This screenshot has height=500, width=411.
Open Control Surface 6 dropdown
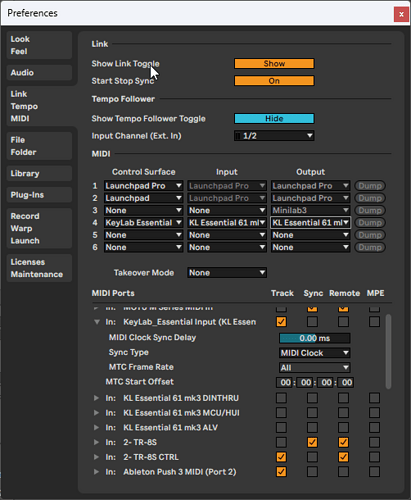coord(144,247)
